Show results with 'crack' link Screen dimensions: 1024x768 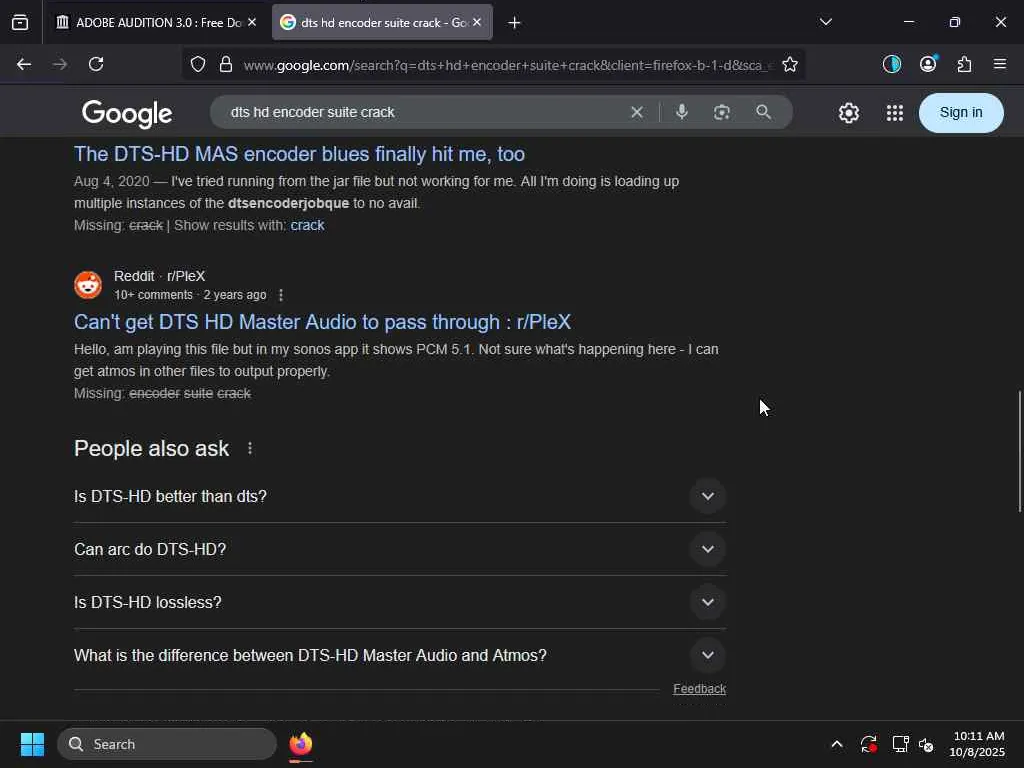(x=307, y=225)
